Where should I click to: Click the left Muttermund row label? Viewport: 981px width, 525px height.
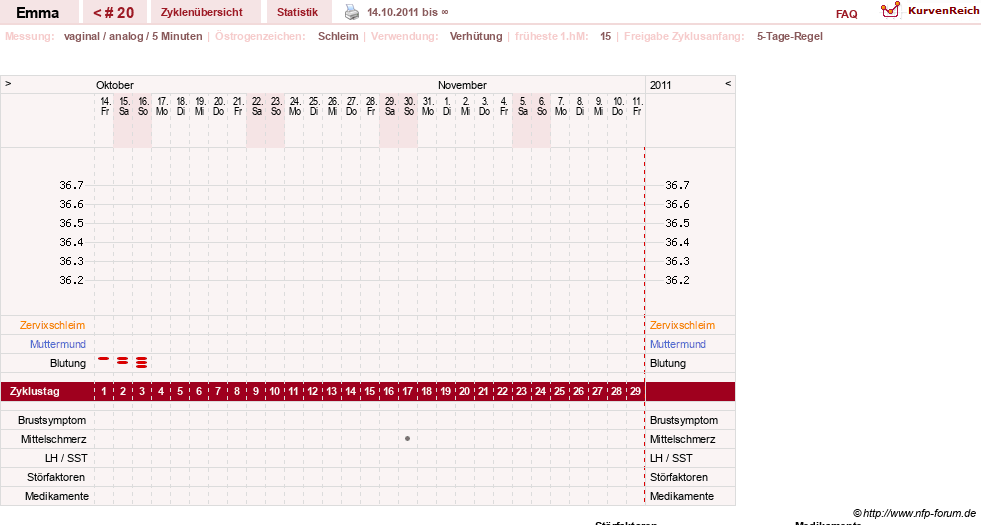point(58,344)
